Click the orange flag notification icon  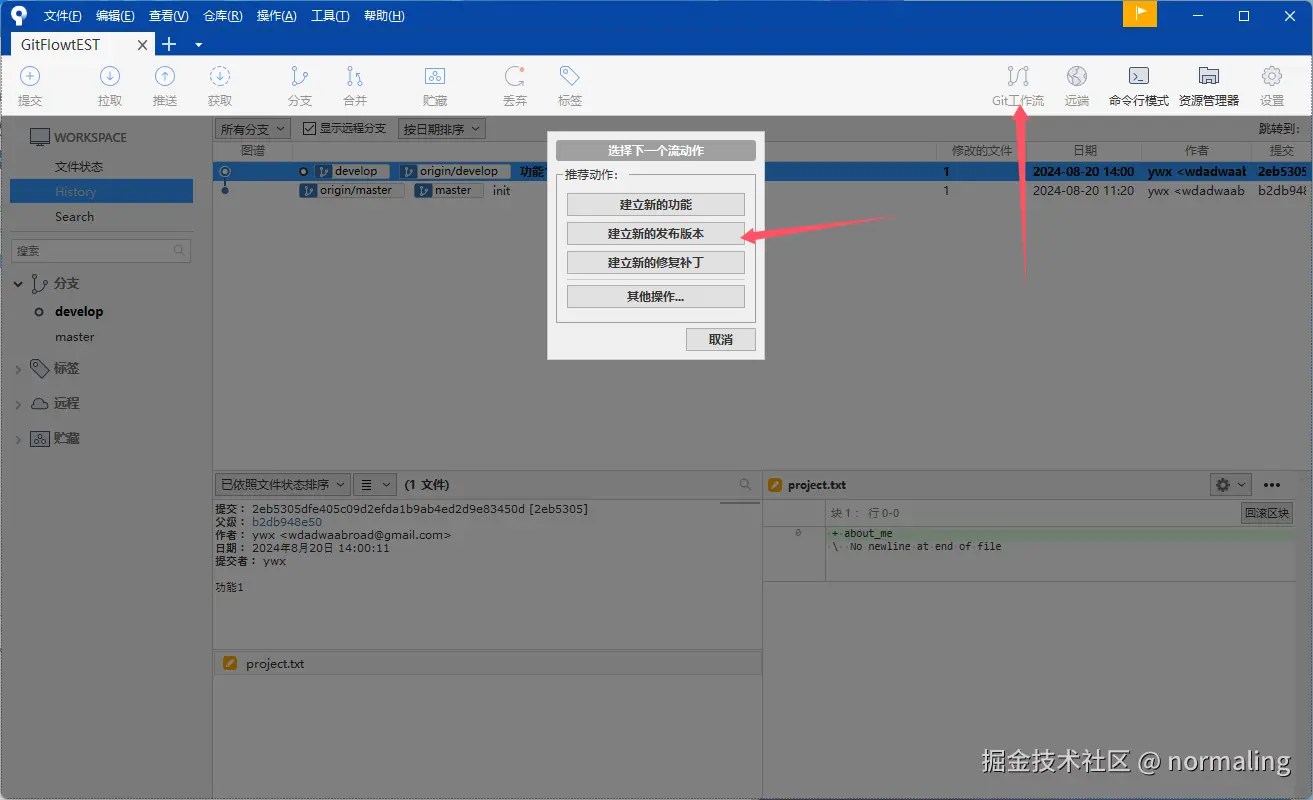coord(1140,14)
